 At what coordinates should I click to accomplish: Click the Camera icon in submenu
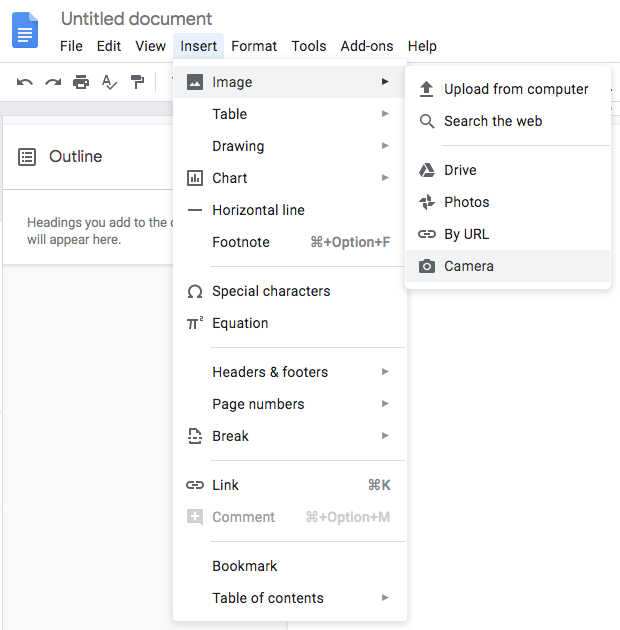[427, 266]
